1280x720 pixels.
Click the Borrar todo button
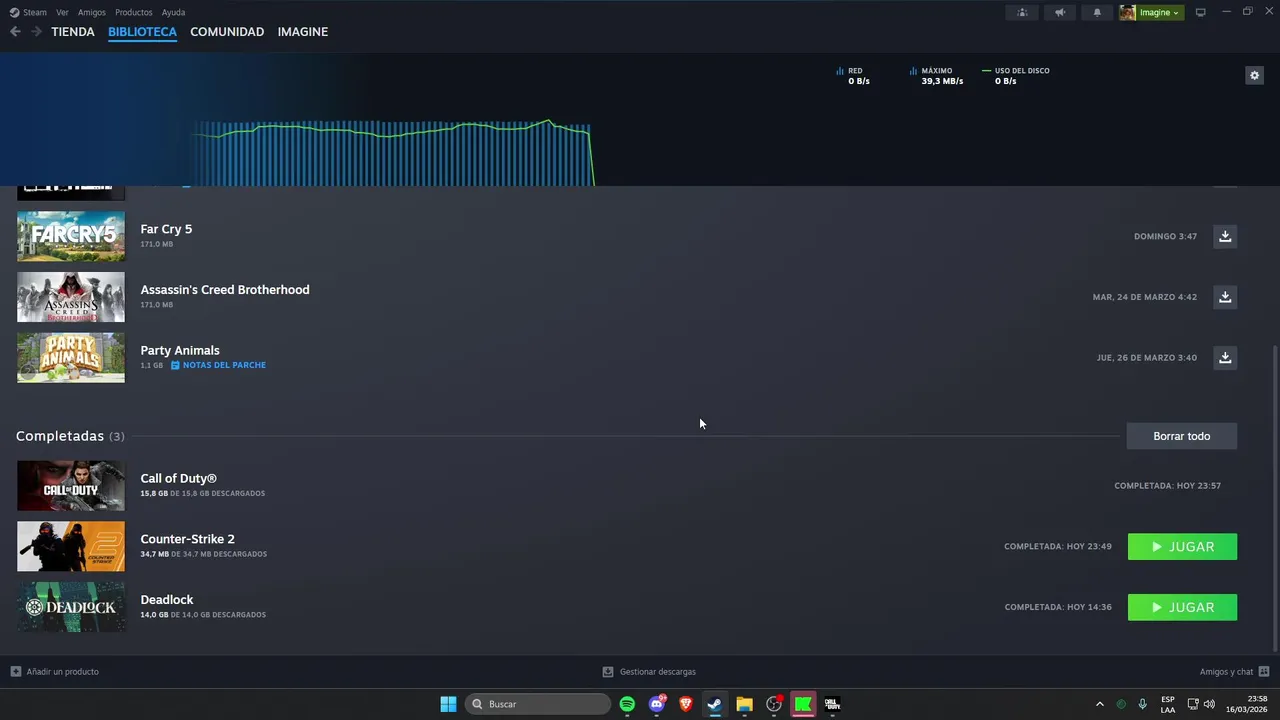(x=1182, y=436)
